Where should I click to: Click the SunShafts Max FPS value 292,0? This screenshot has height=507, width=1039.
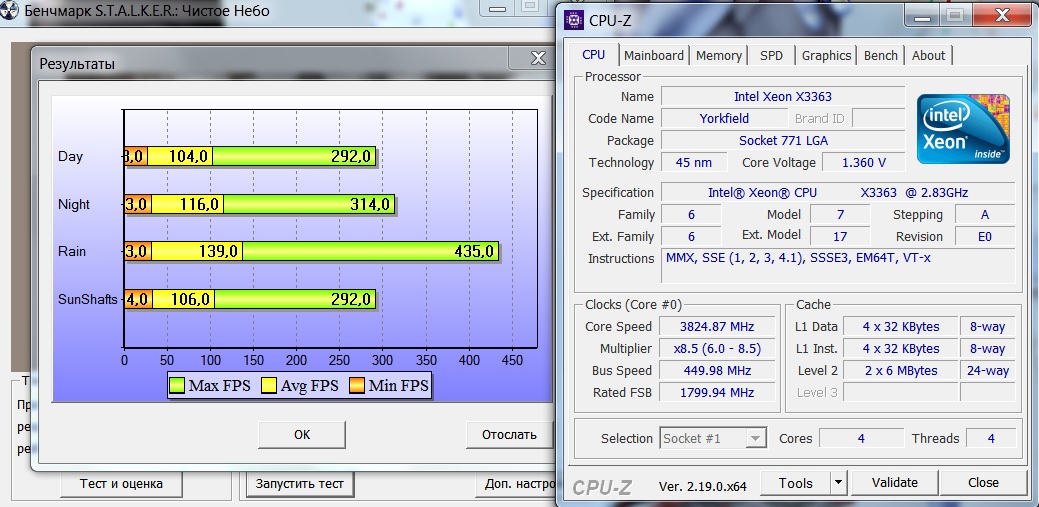pyautogui.click(x=351, y=299)
